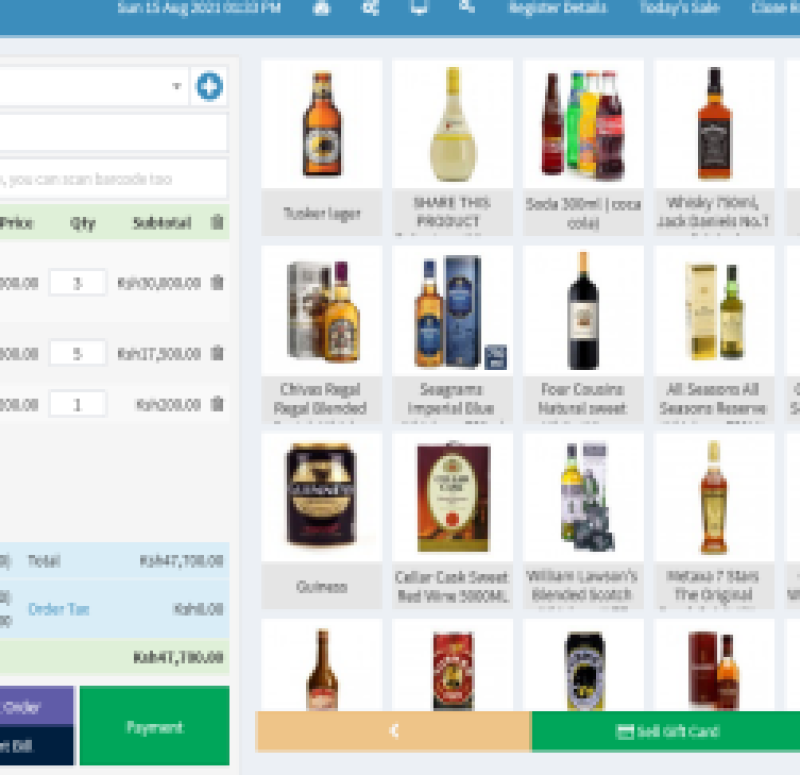Delete the cart row with quantity 1

click(x=217, y=404)
